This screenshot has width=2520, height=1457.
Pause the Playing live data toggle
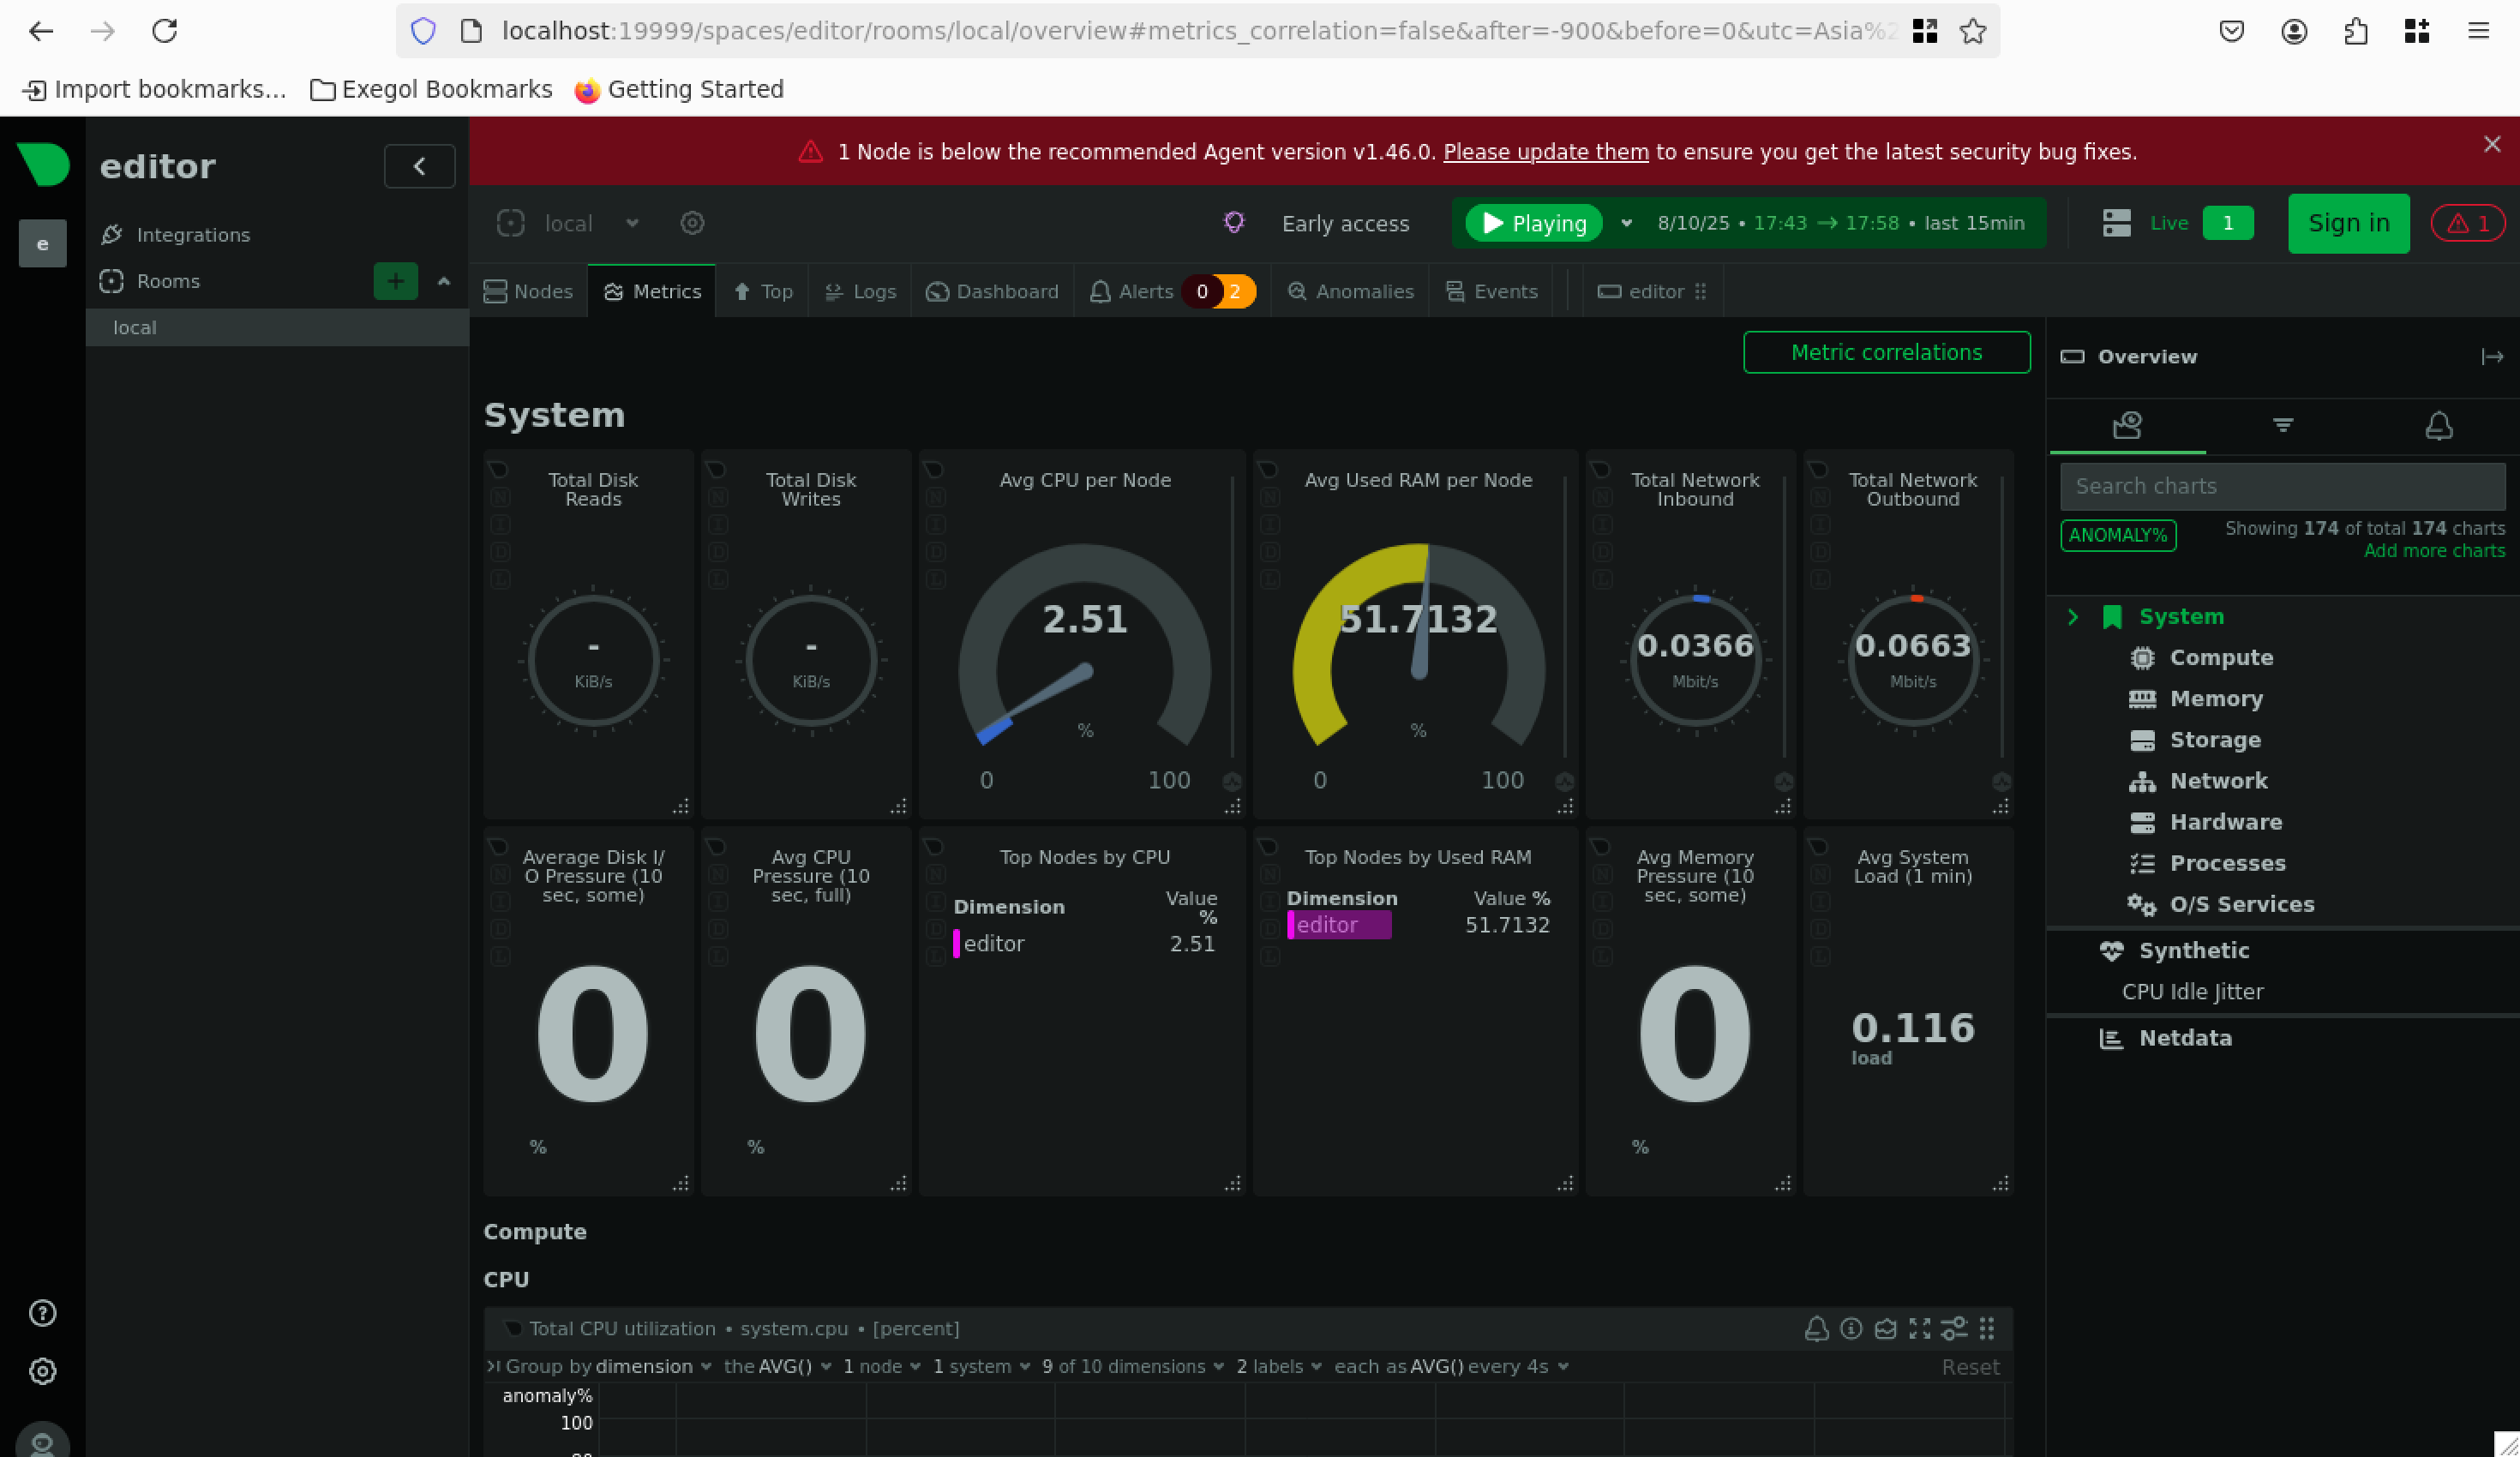pyautogui.click(x=1533, y=223)
